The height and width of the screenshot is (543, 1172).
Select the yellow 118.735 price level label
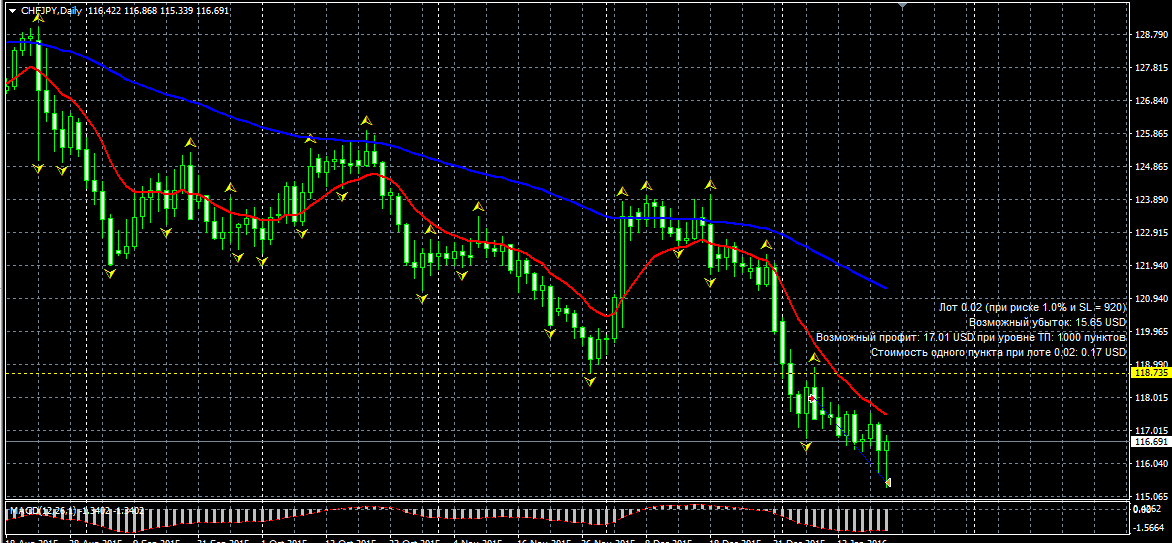(x=1151, y=372)
